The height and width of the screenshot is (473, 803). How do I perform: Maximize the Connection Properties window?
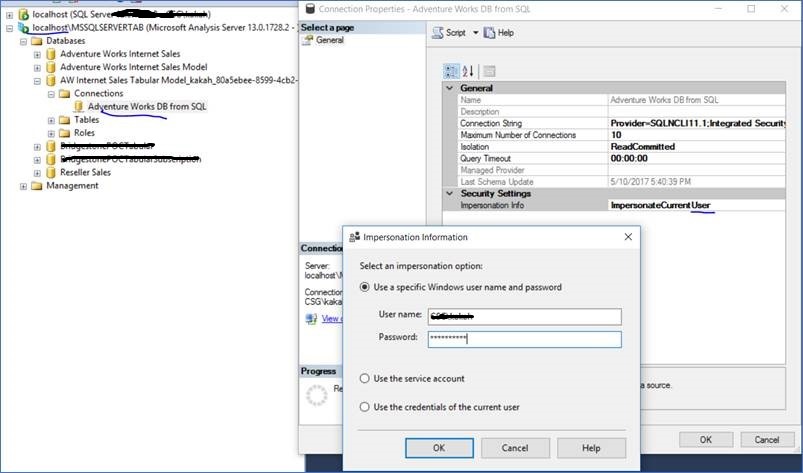pos(751,9)
